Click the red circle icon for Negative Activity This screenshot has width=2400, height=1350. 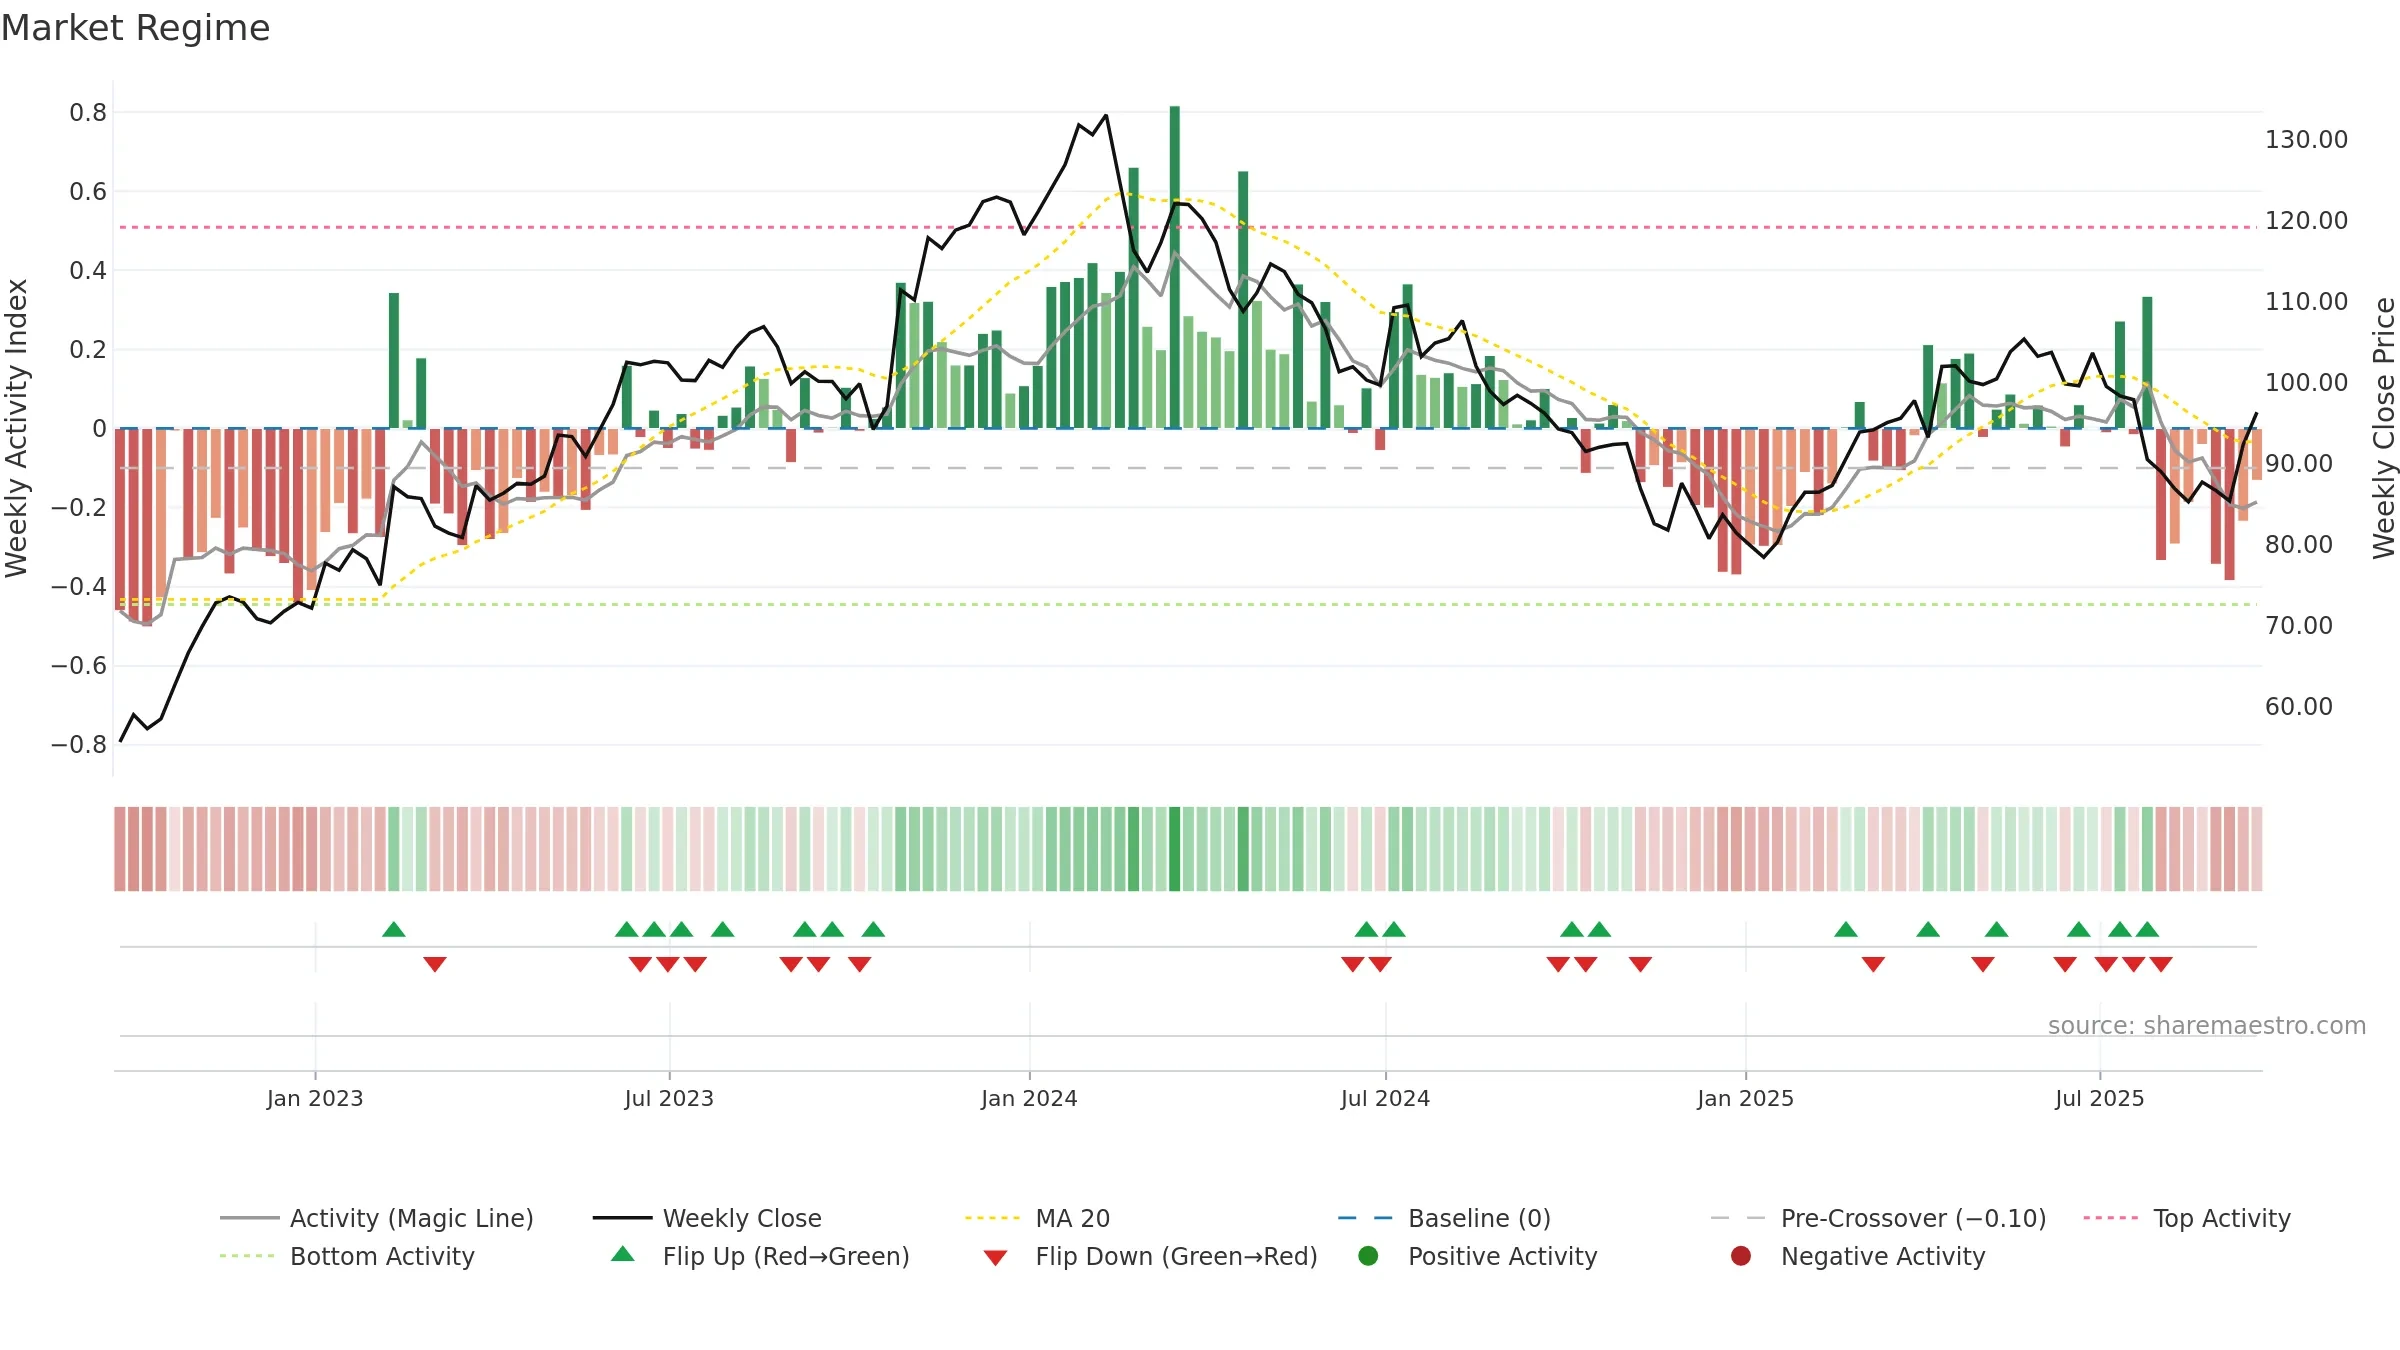click(x=1741, y=1256)
